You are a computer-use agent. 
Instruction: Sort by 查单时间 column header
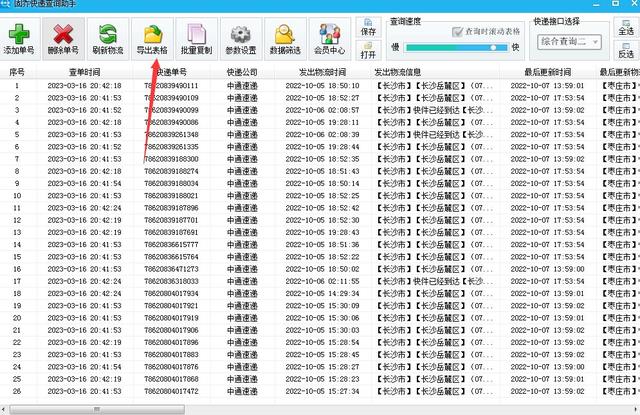tap(84, 72)
